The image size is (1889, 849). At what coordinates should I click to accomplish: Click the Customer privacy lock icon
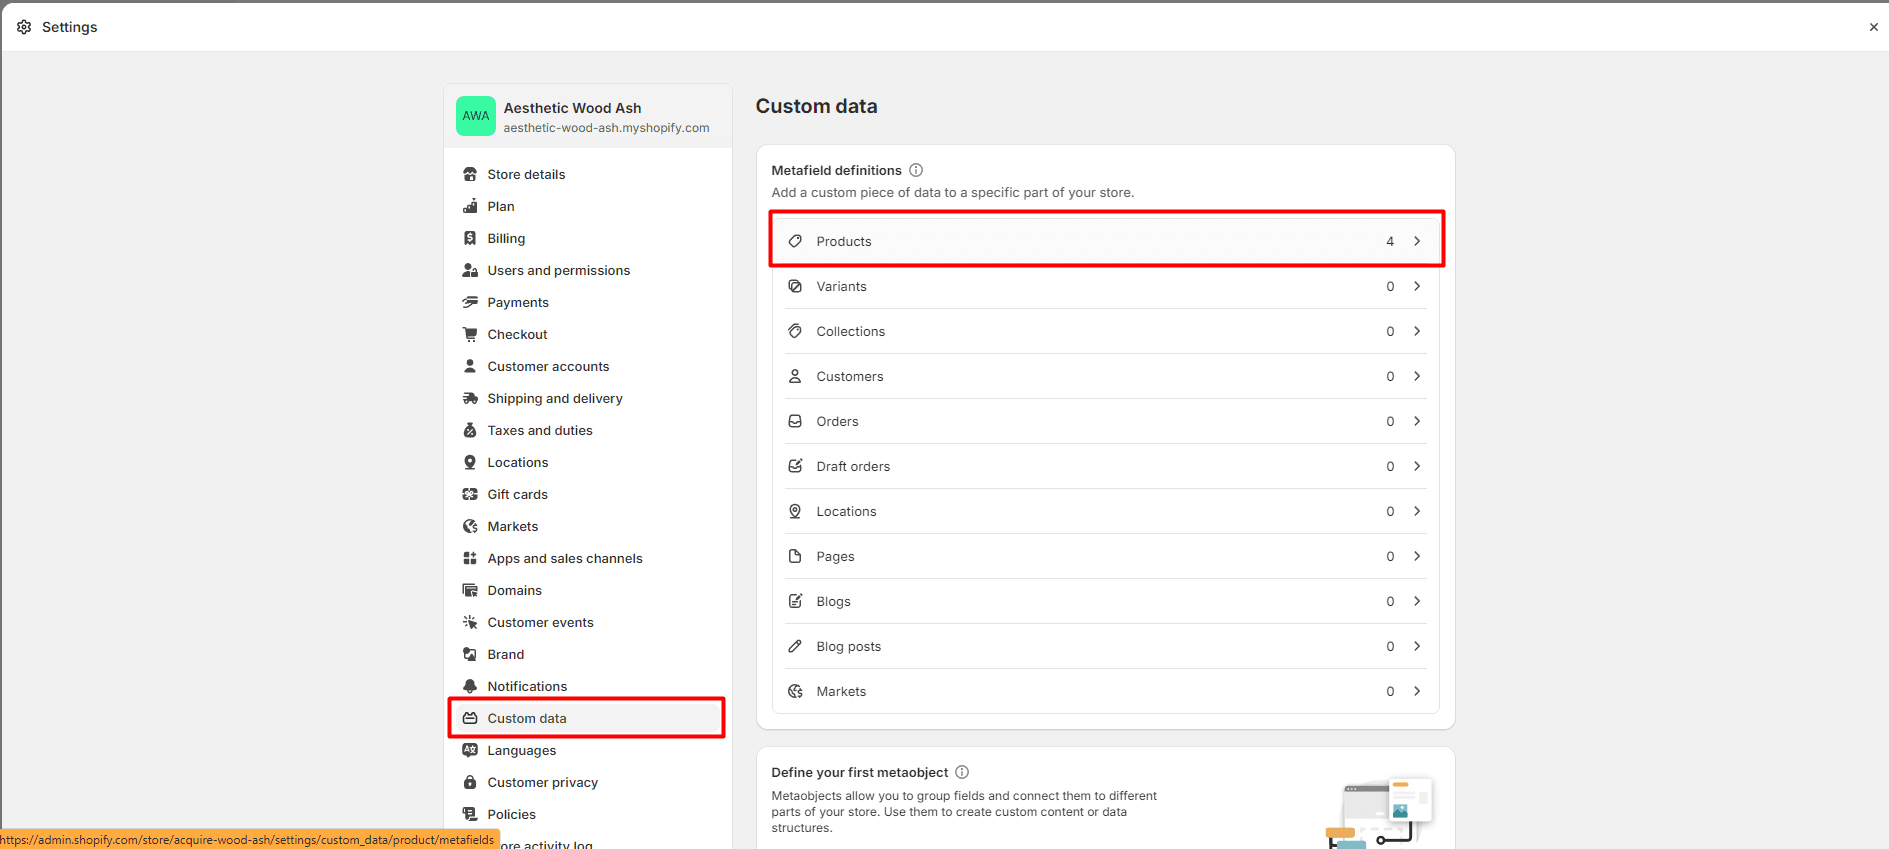pos(470,782)
